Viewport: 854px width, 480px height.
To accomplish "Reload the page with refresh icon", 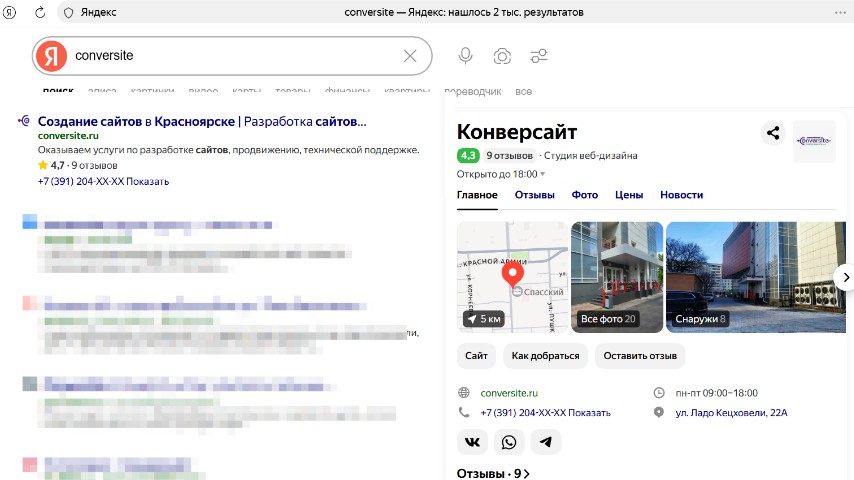I will pos(40,12).
